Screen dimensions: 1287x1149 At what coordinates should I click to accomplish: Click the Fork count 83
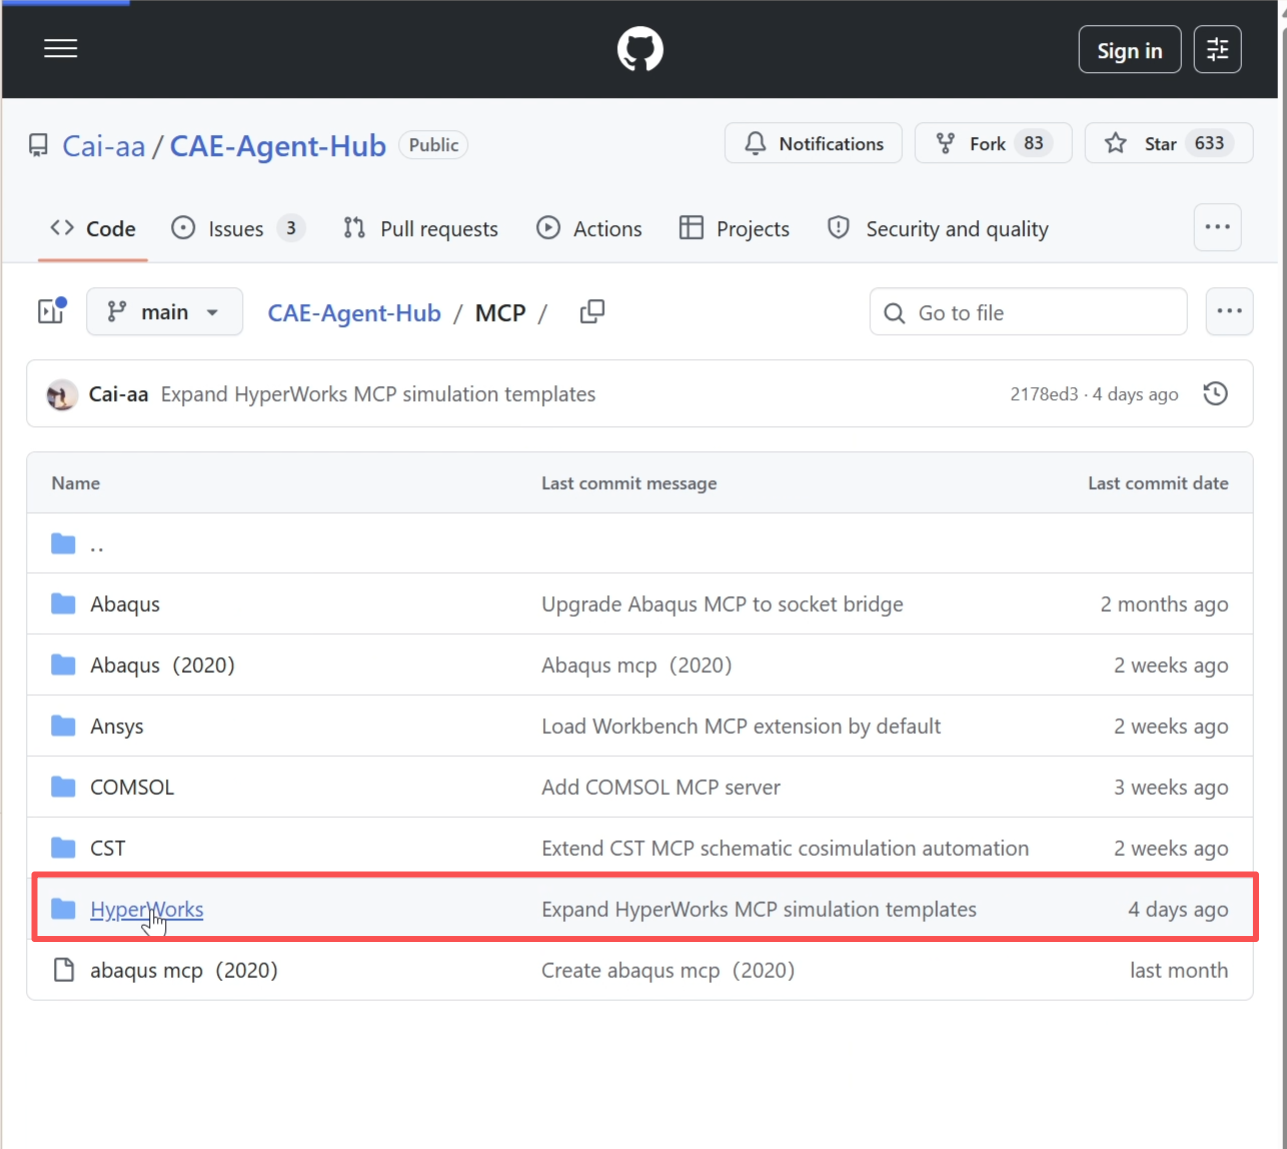pyautogui.click(x=1033, y=144)
